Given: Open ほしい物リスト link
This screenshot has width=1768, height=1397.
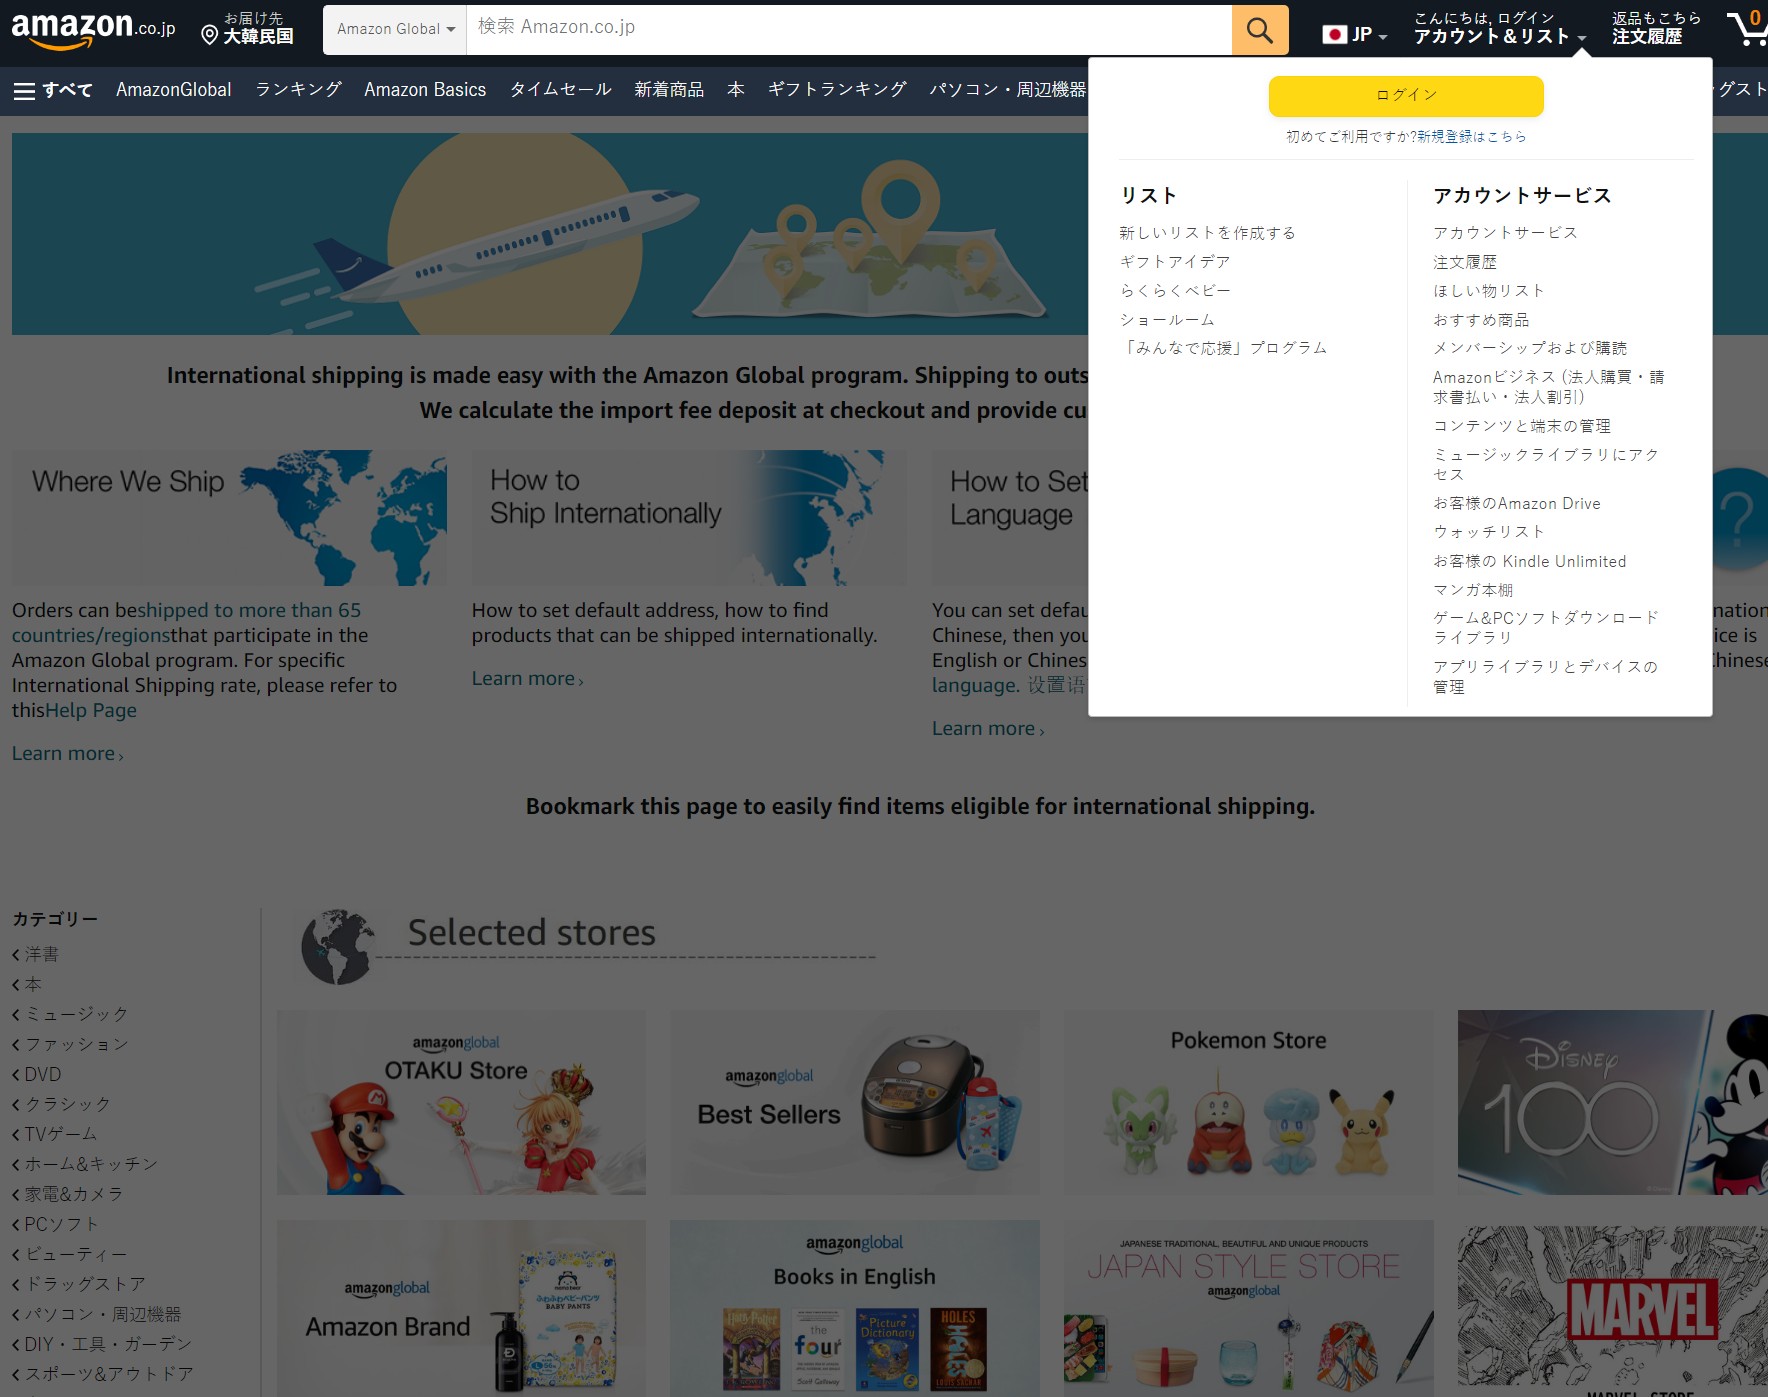Looking at the screenshot, I should 1489,291.
